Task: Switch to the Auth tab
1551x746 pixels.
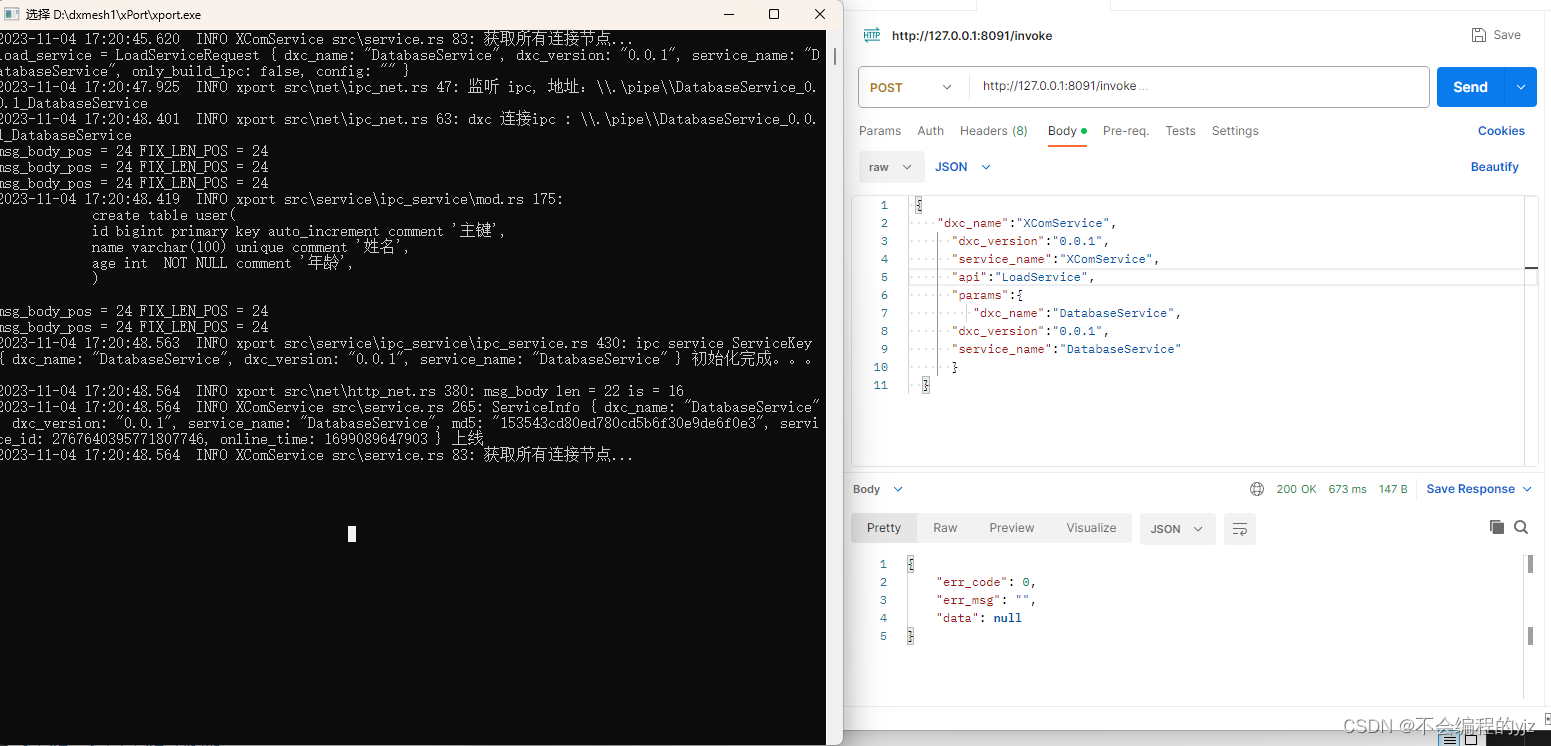Action: 930,131
